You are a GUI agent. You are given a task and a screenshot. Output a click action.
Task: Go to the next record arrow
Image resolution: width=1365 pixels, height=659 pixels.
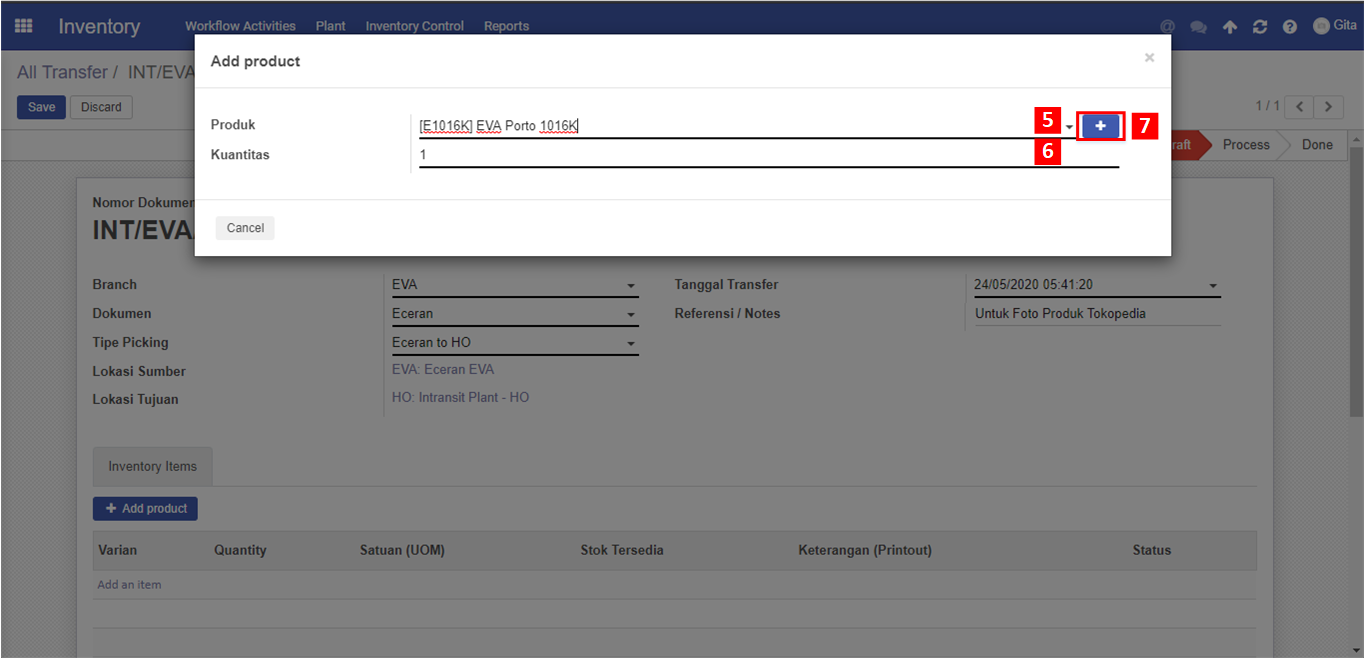[1328, 106]
